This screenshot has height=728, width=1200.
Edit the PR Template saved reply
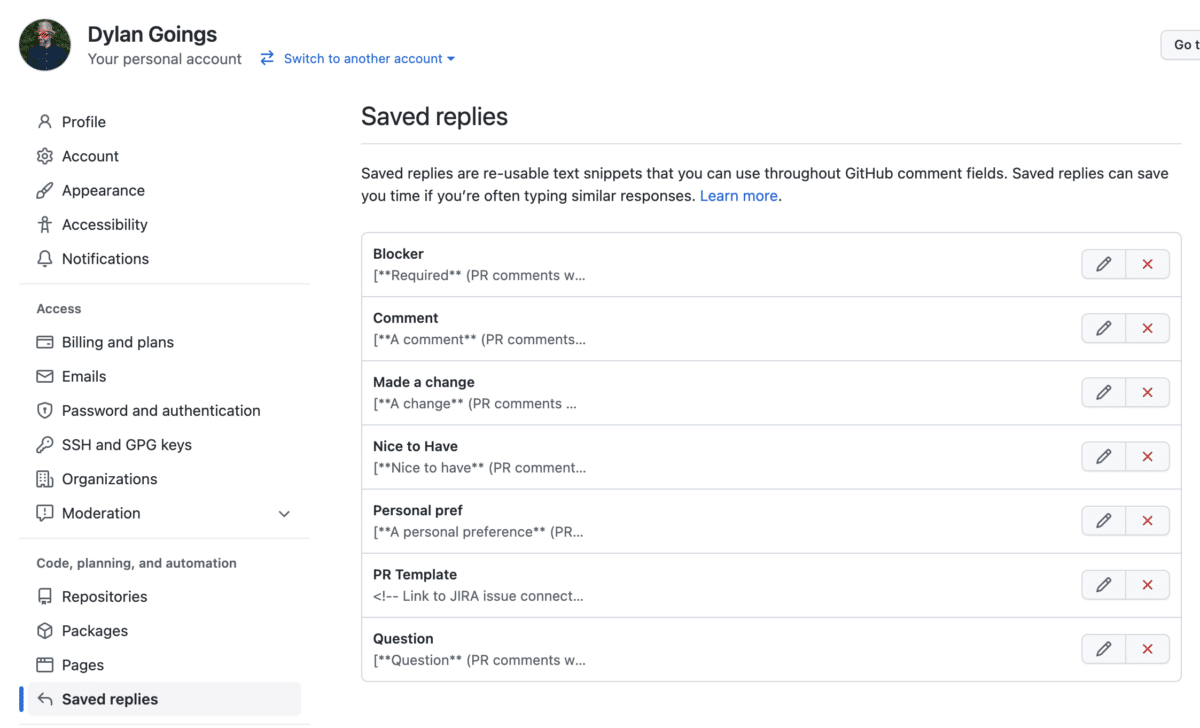(1103, 584)
